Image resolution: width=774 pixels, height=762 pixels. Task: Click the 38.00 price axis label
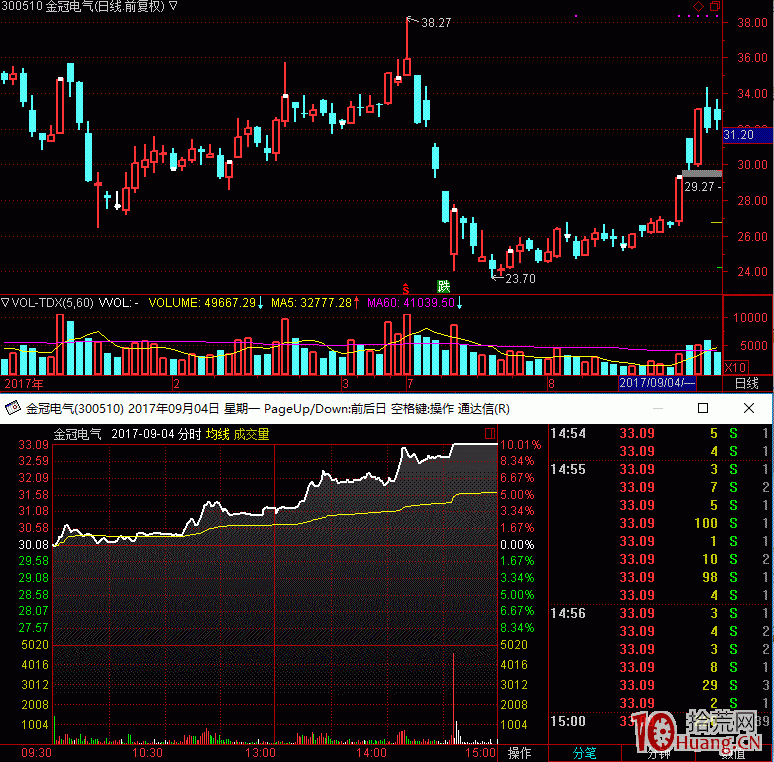(x=752, y=23)
